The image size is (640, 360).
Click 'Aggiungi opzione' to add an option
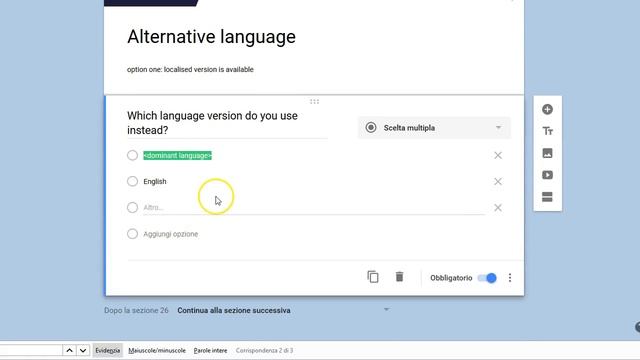[171, 234]
